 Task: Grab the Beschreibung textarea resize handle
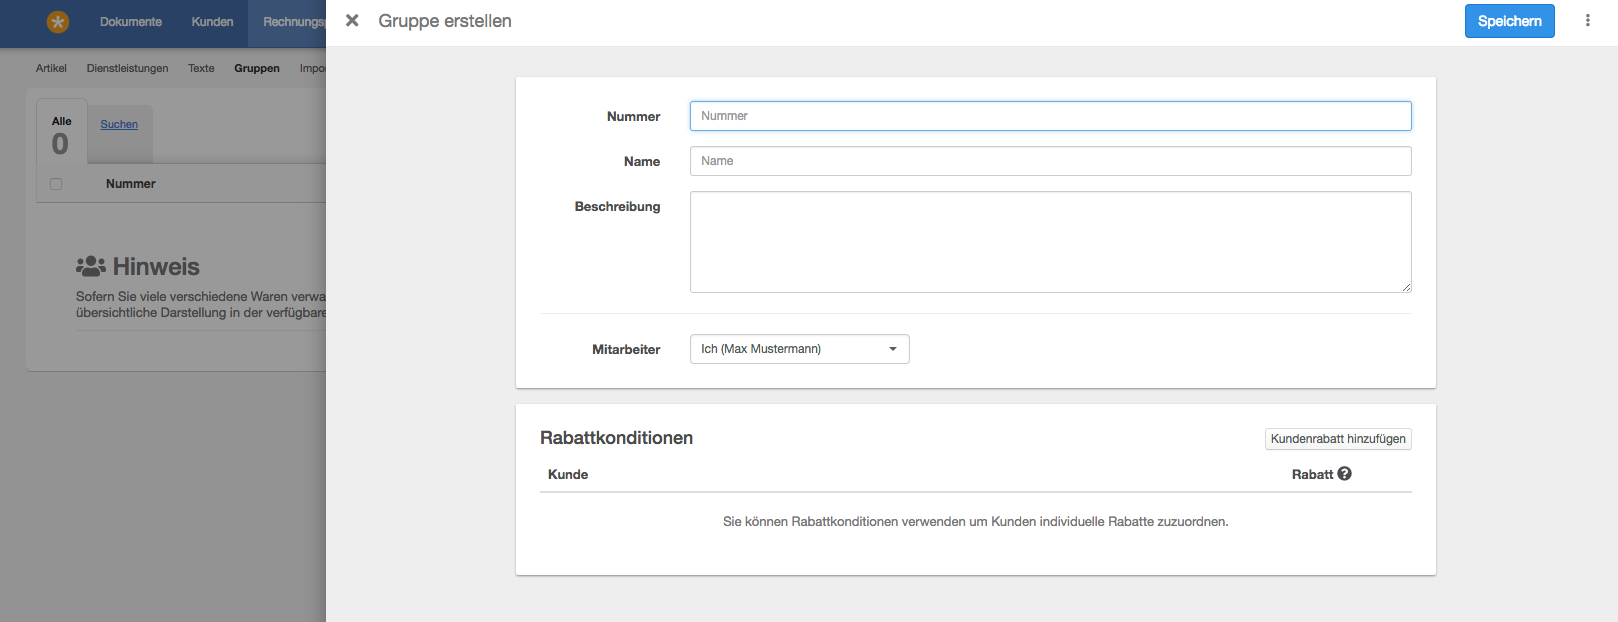coord(1406,287)
